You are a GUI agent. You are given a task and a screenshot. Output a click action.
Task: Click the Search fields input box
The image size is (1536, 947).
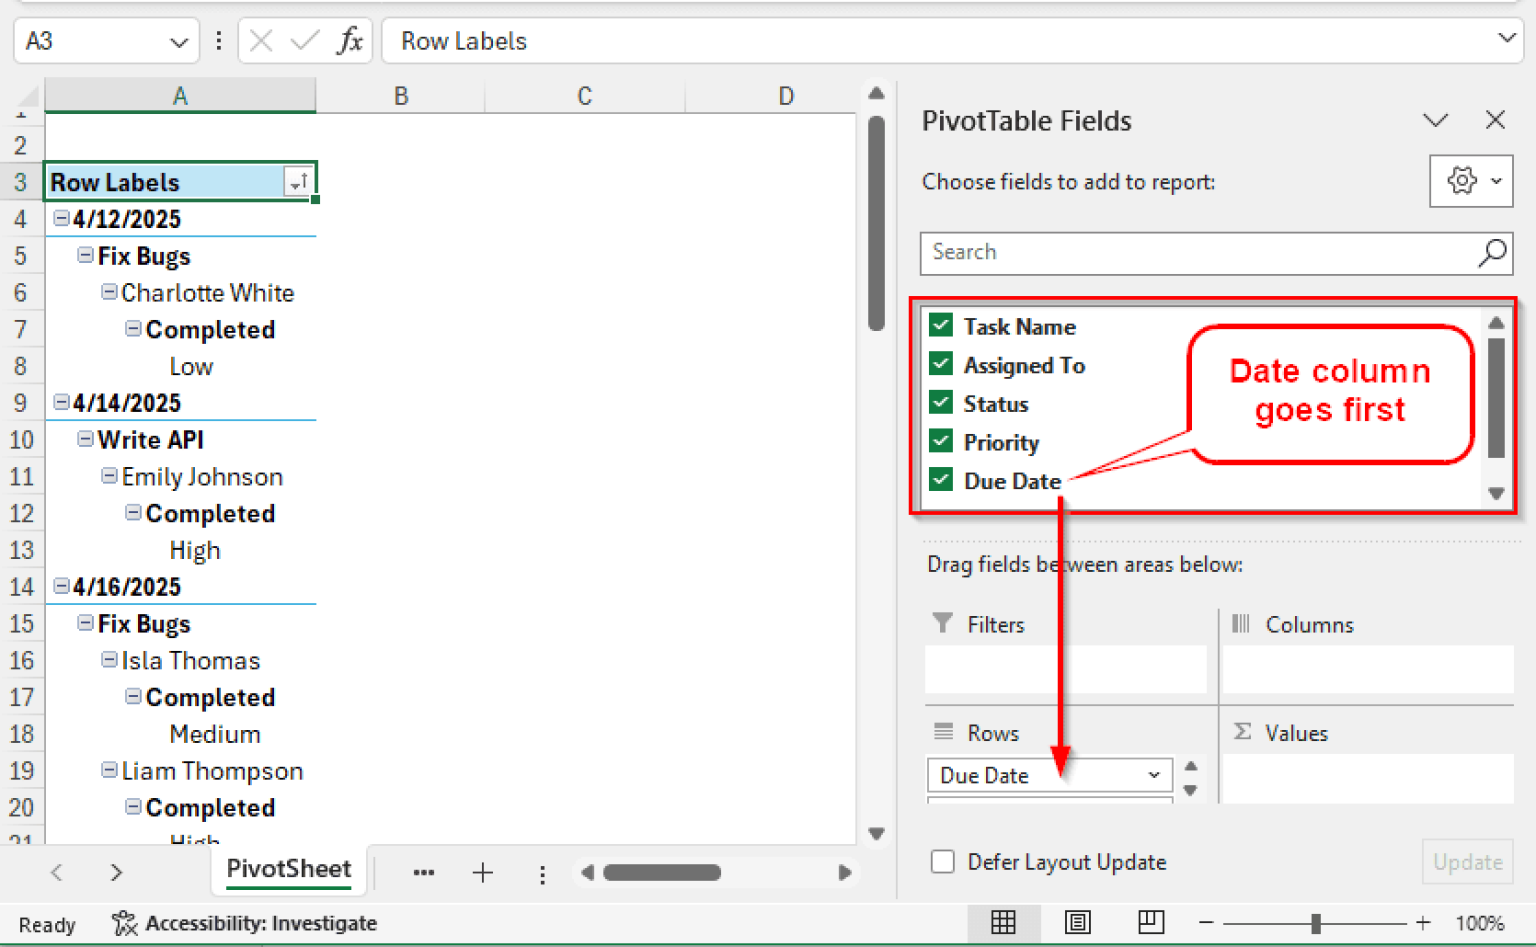[x=1200, y=253]
